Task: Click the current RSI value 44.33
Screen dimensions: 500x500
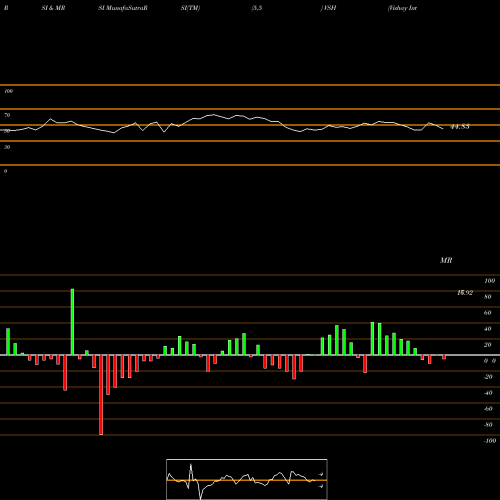Action: (460, 127)
